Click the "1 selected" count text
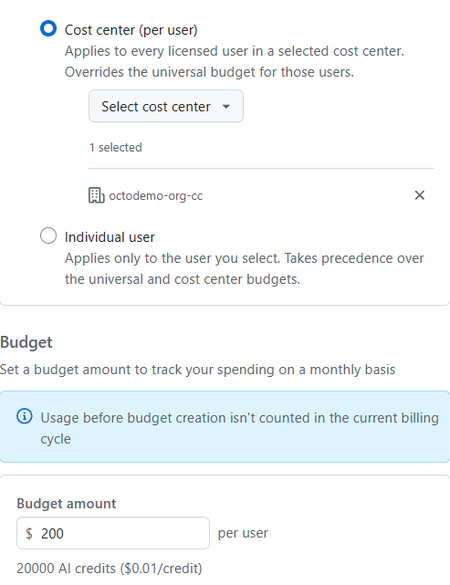 [116, 147]
